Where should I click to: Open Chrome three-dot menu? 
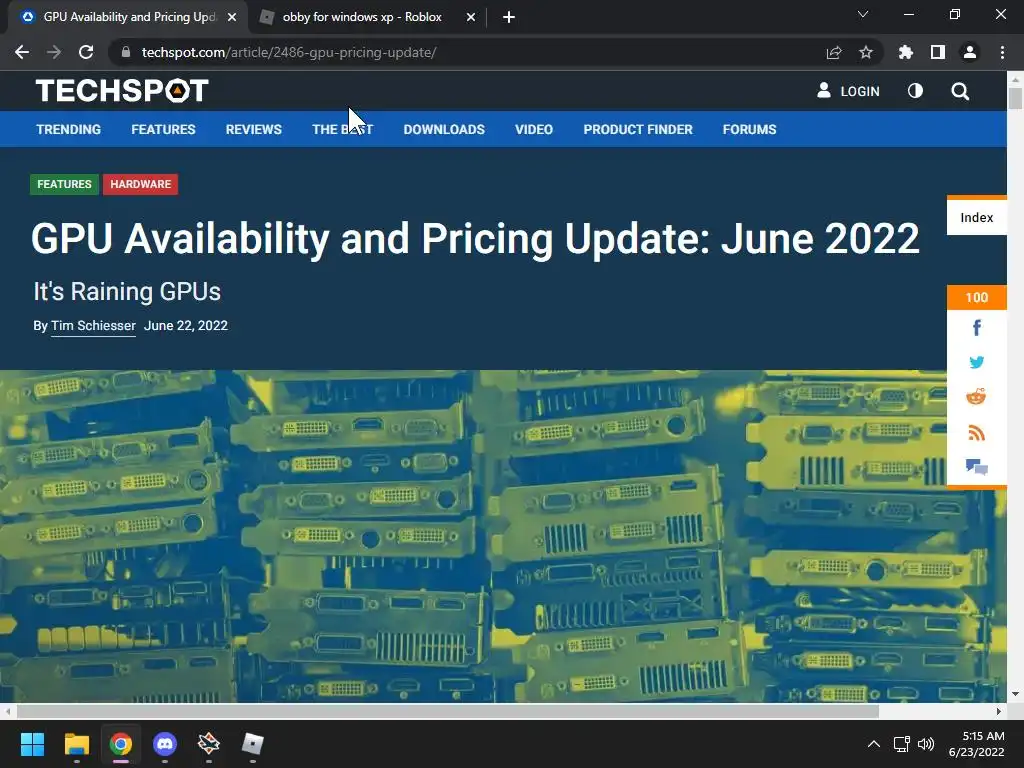click(x=1002, y=52)
